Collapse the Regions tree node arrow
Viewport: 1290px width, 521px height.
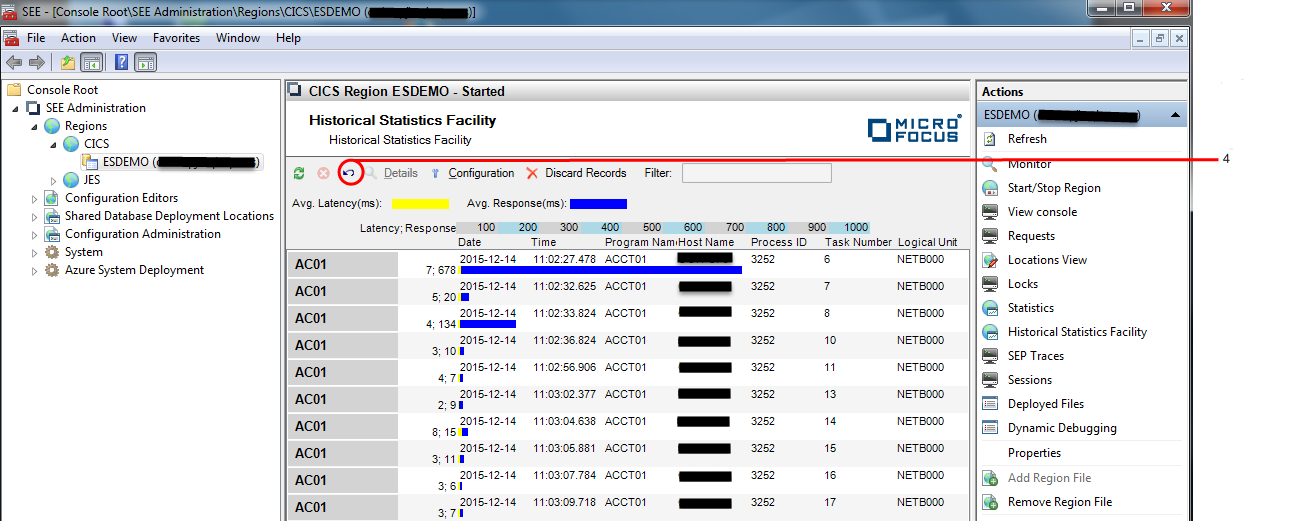pyautogui.click(x=35, y=126)
